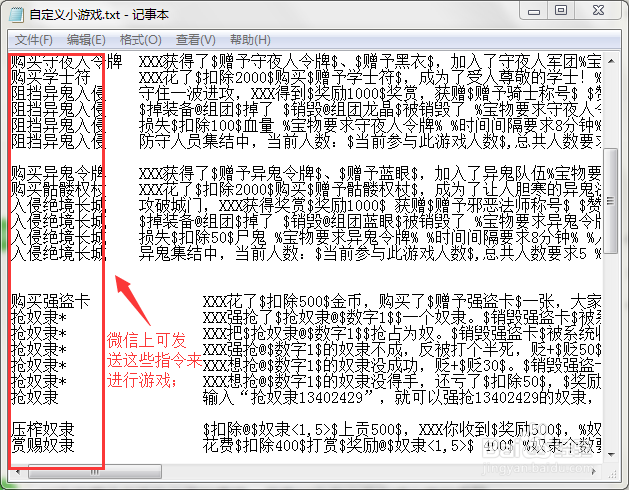Click the line starting 异鬼集结中
This screenshot has height=490, width=629.
coord(369,254)
